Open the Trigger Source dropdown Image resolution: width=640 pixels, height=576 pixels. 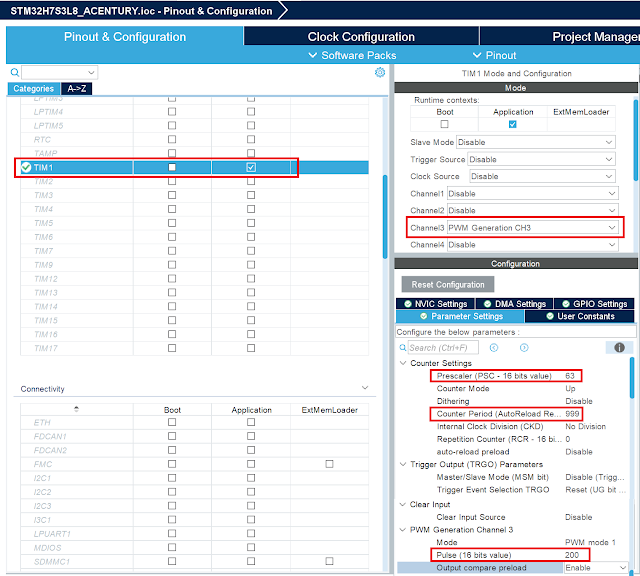tap(541, 159)
